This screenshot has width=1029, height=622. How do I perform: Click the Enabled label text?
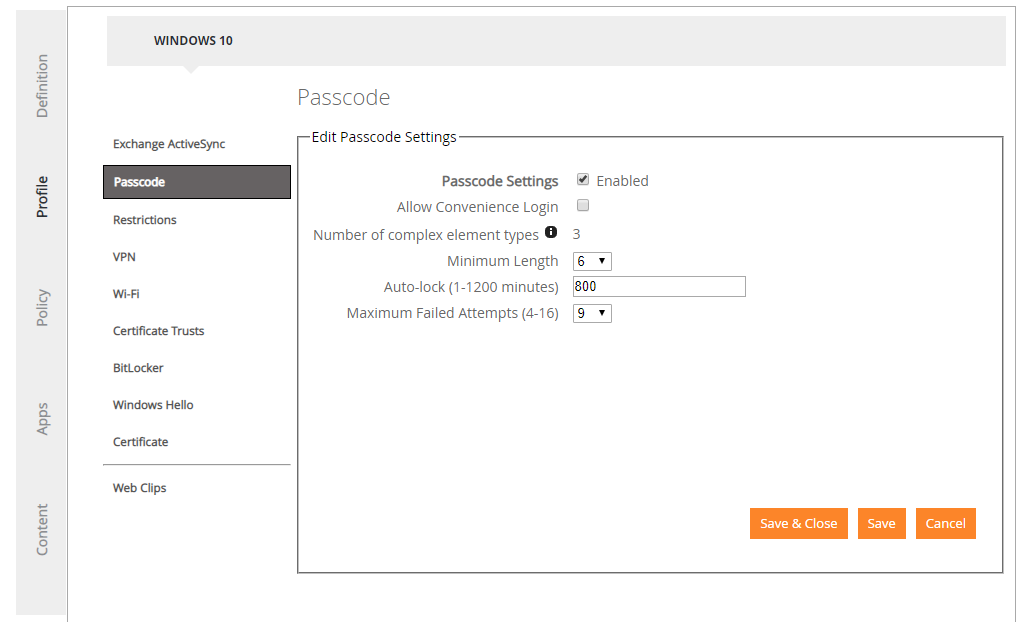[x=622, y=180]
